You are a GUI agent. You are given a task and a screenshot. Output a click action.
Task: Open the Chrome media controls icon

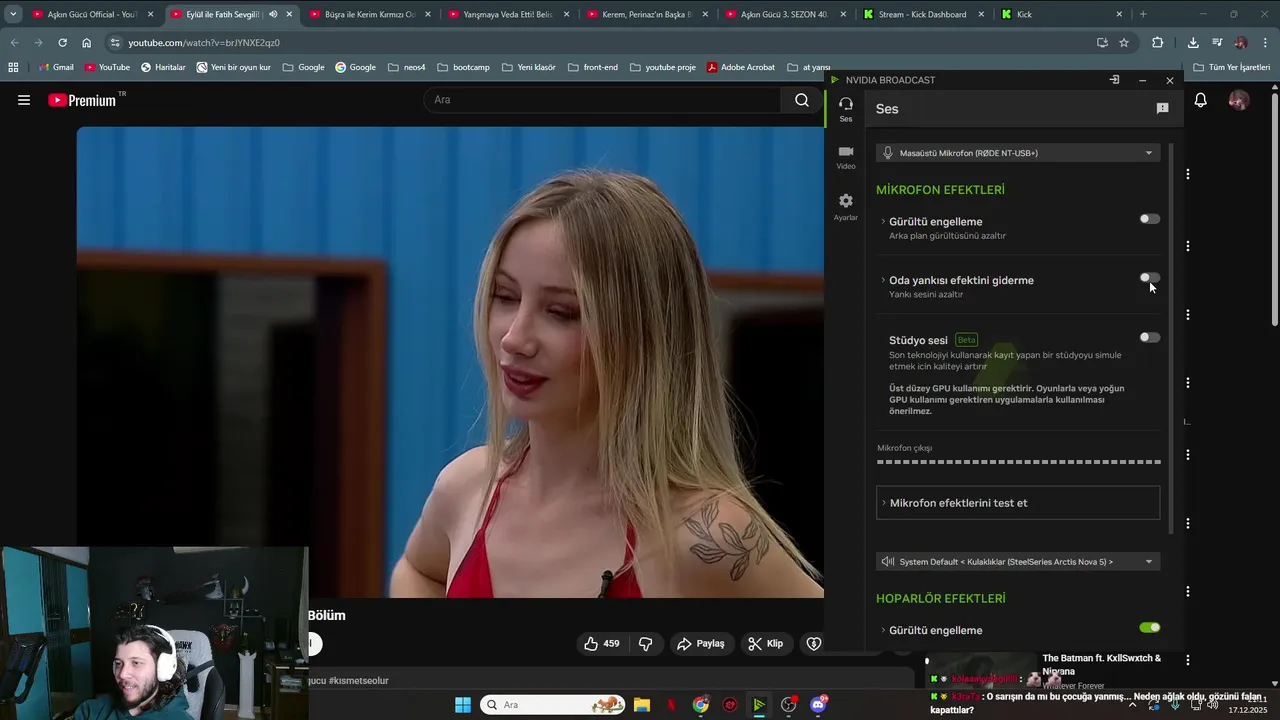1217,43
